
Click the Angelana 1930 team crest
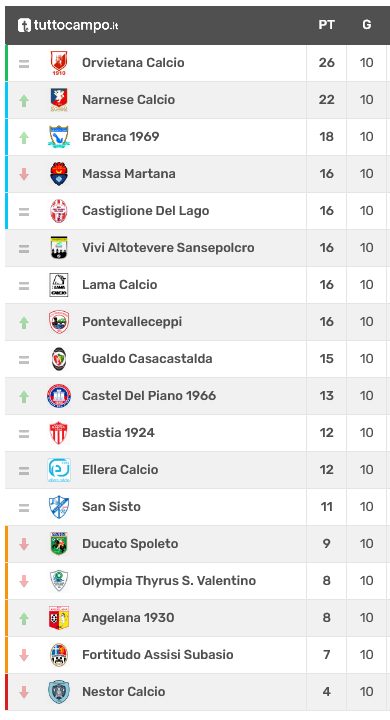59,618
